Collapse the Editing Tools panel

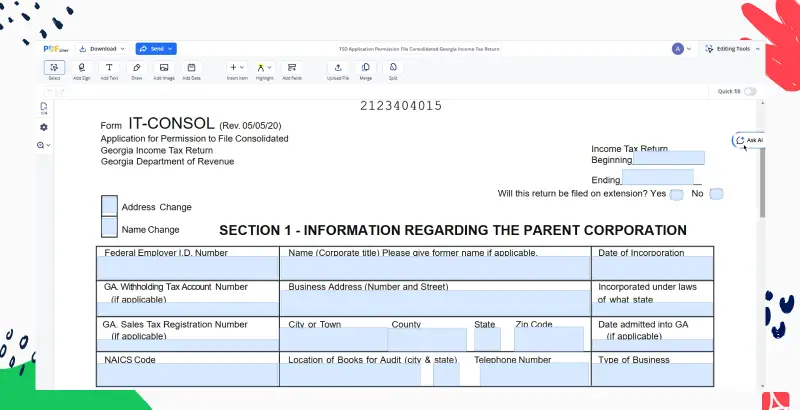point(758,49)
